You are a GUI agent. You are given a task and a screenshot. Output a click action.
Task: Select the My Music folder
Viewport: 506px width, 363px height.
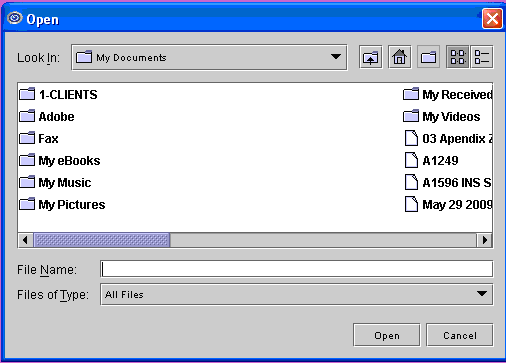(x=55, y=183)
